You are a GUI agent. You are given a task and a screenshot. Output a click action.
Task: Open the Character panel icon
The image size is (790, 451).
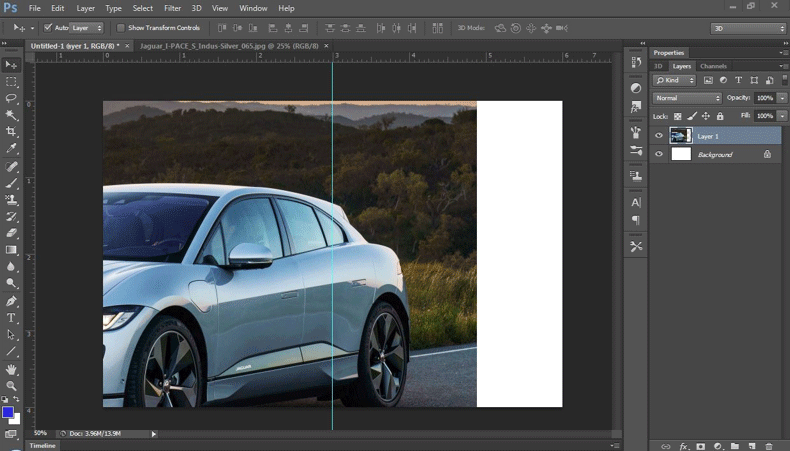click(636, 203)
